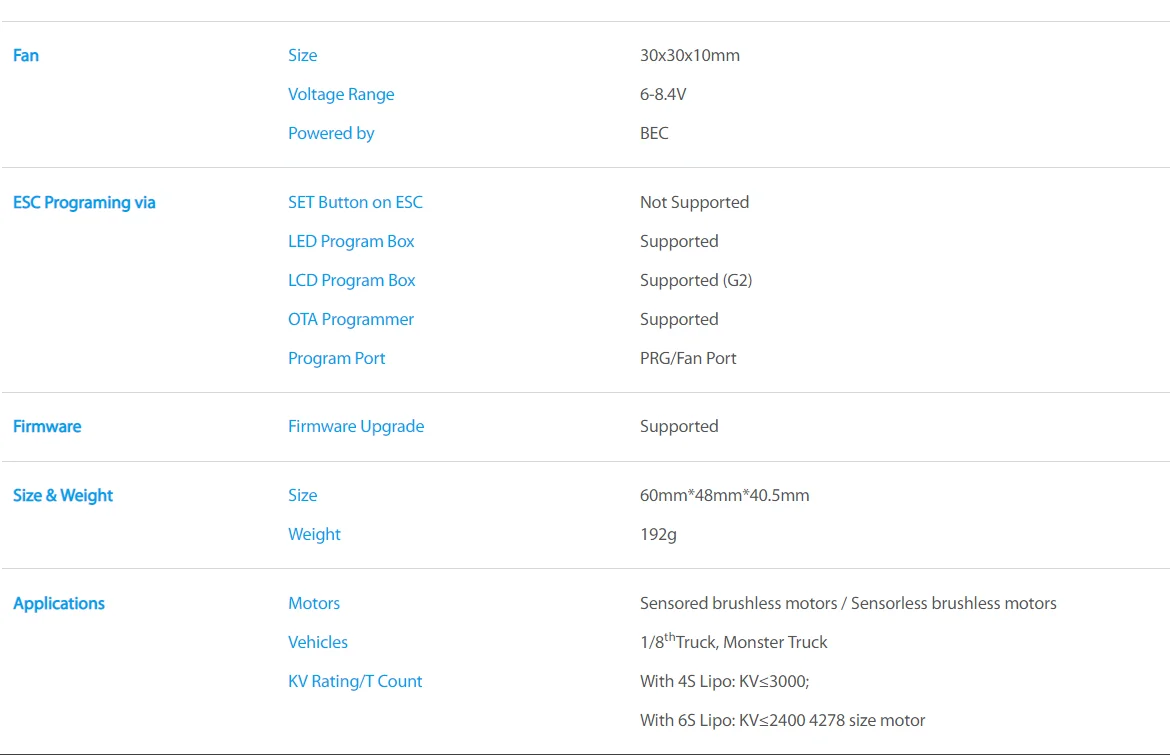Image resolution: width=1170 pixels, height=755 pixels.
Task: Click the Firmware category heading
Action: (47, 427)
